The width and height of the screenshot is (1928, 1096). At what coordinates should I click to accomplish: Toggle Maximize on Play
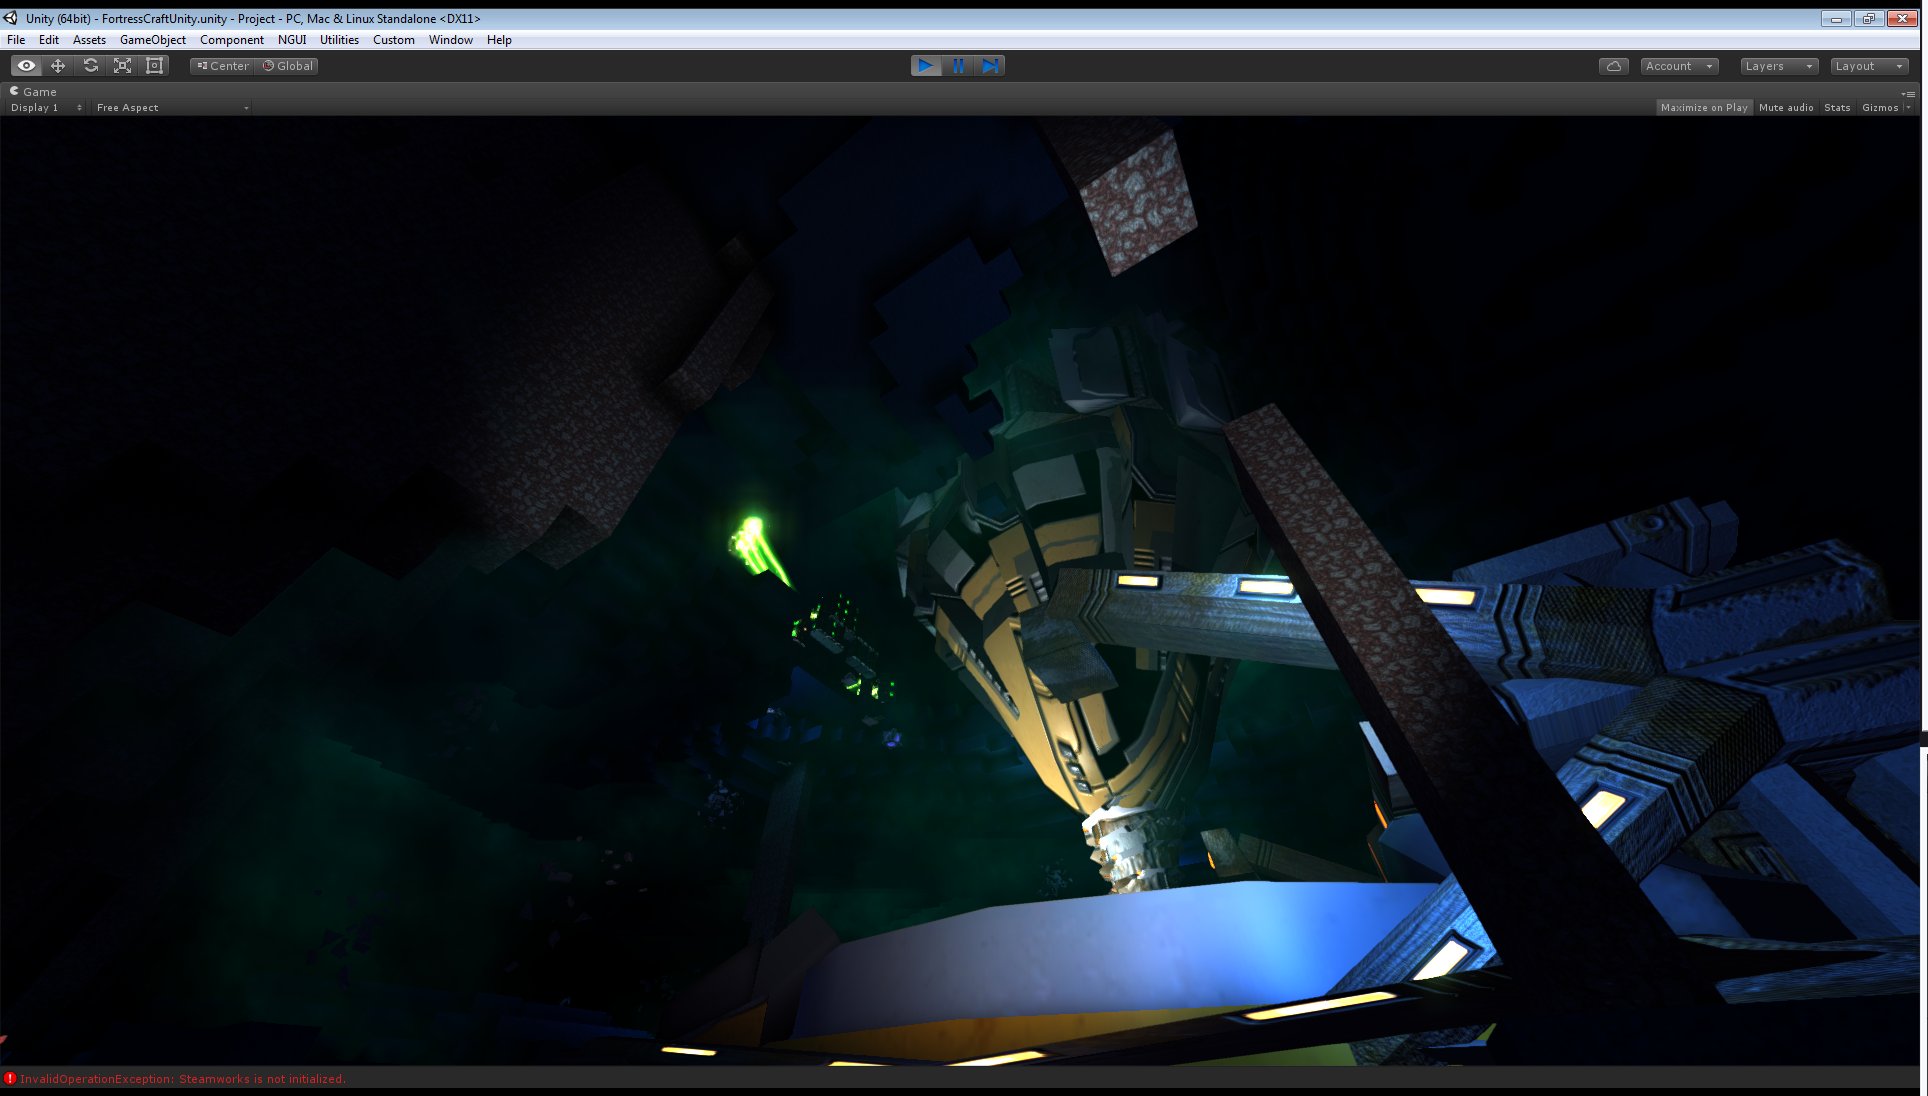[x=1704, y=108]
